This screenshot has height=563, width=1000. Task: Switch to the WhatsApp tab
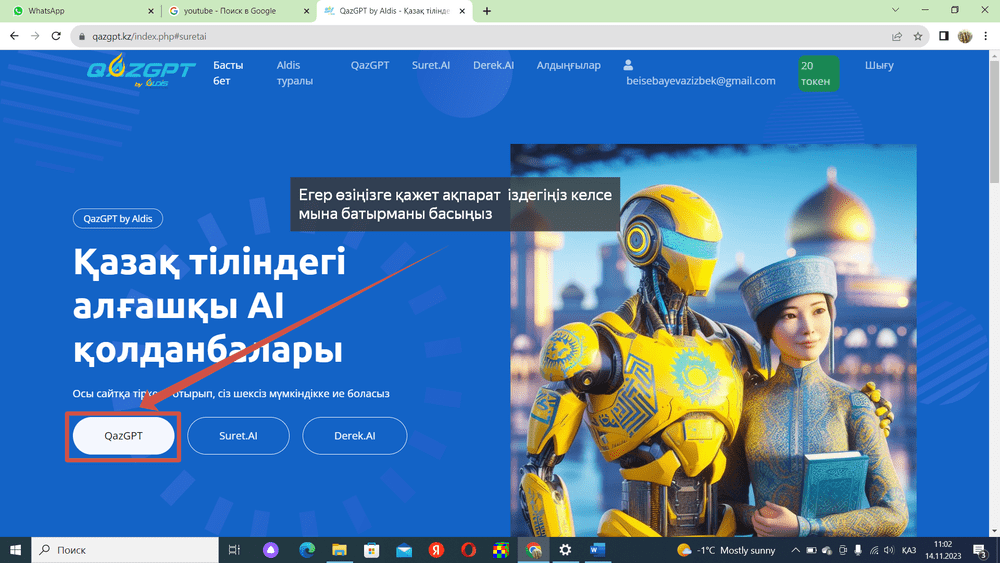point(80,11)
